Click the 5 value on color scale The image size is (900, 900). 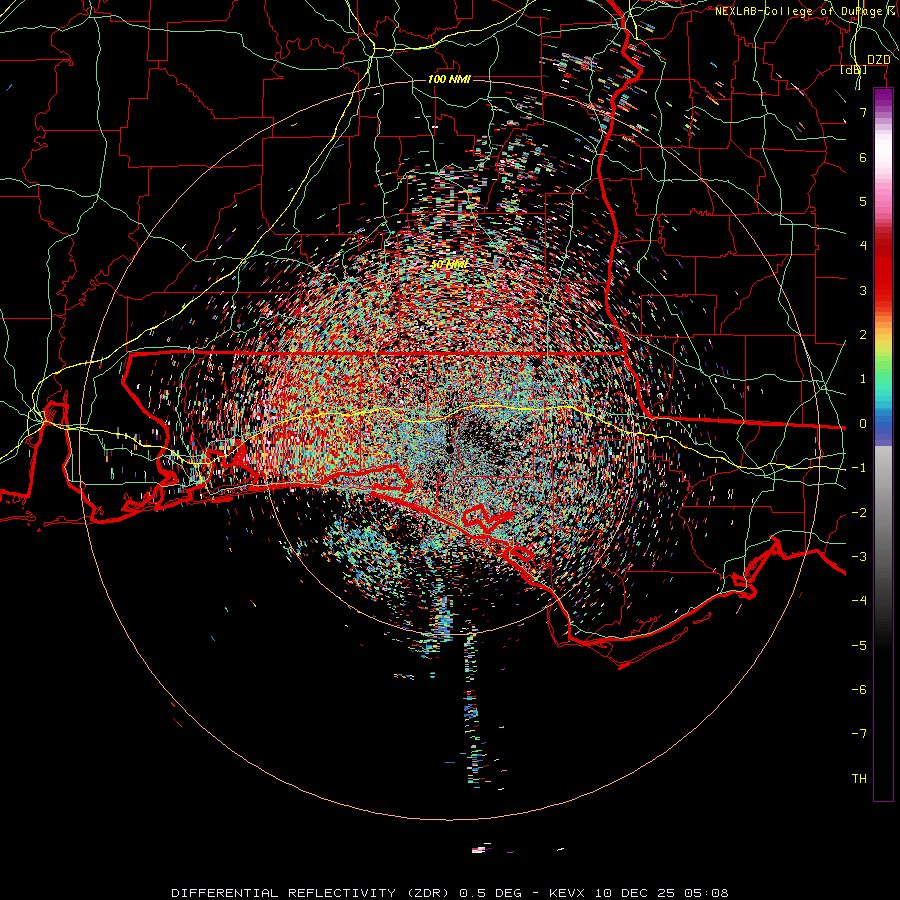point(863,201)
